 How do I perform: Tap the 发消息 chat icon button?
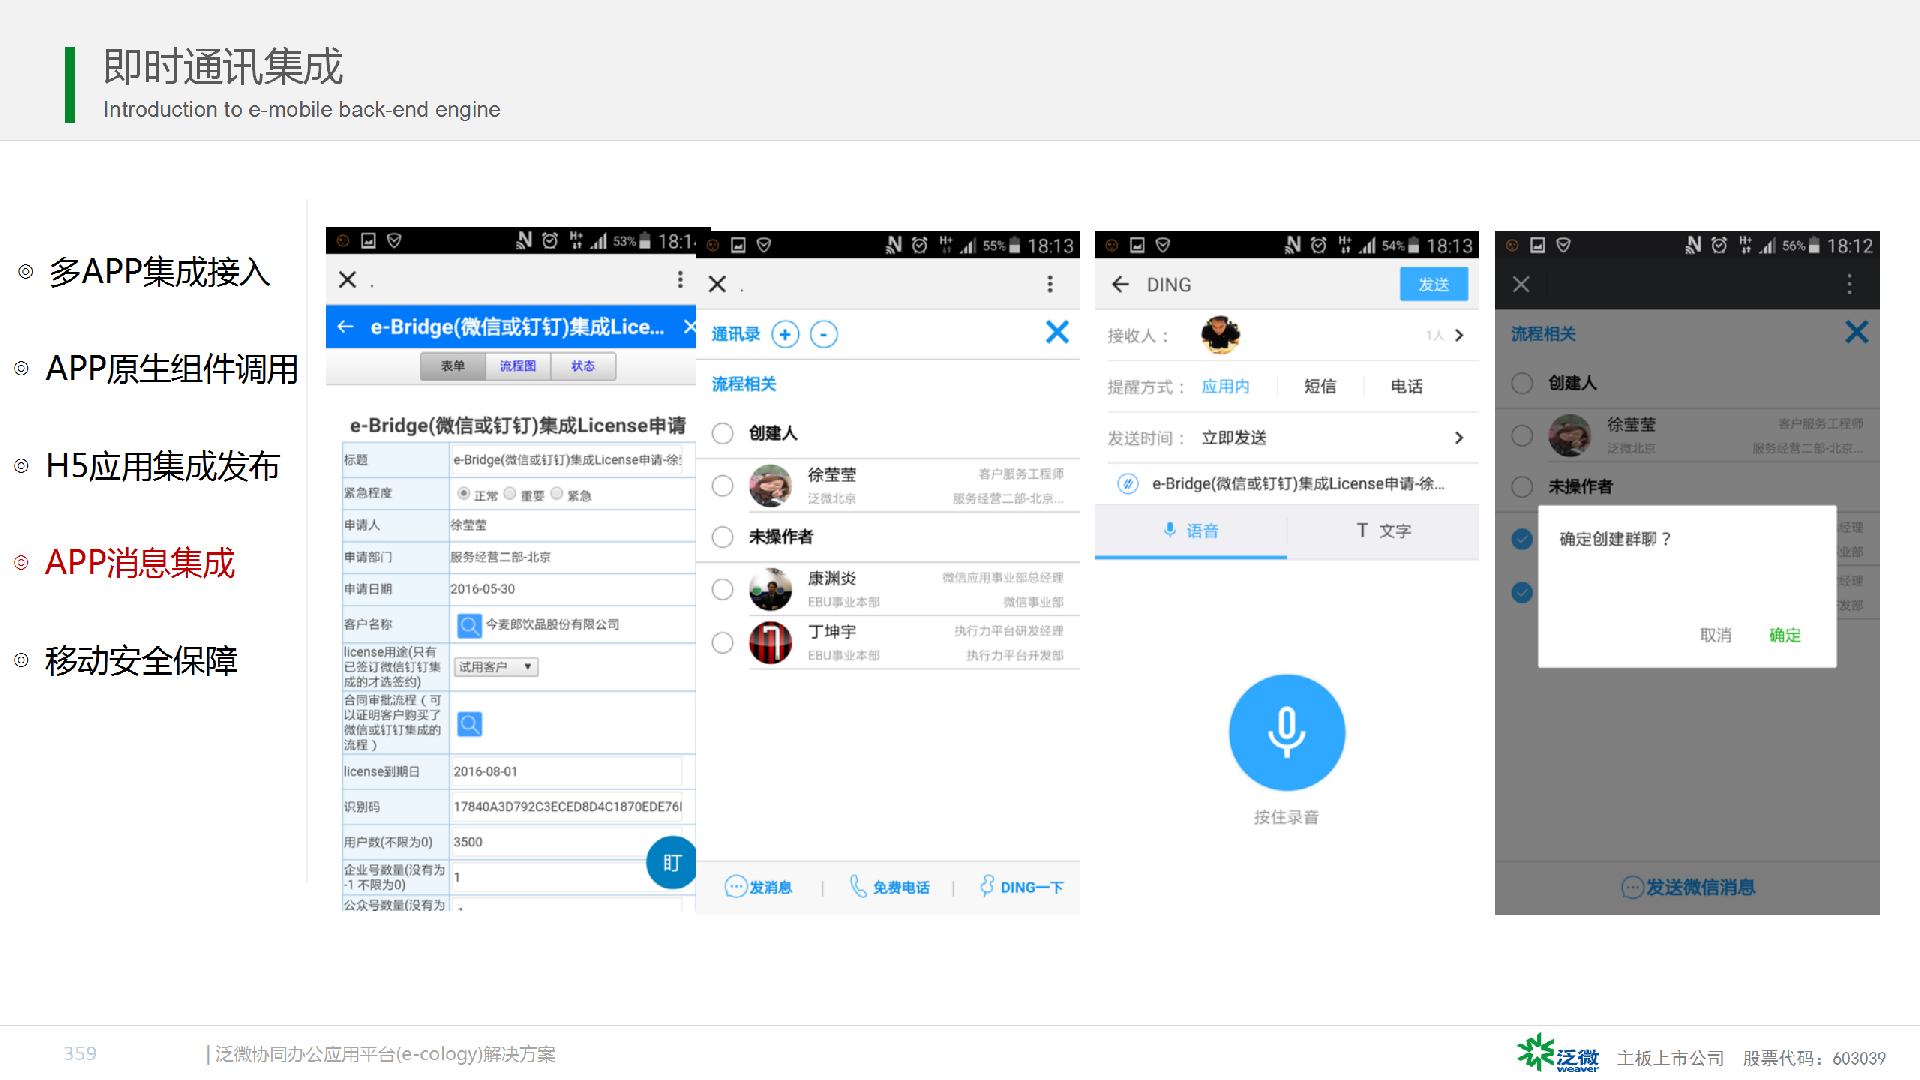coord(758,887)
